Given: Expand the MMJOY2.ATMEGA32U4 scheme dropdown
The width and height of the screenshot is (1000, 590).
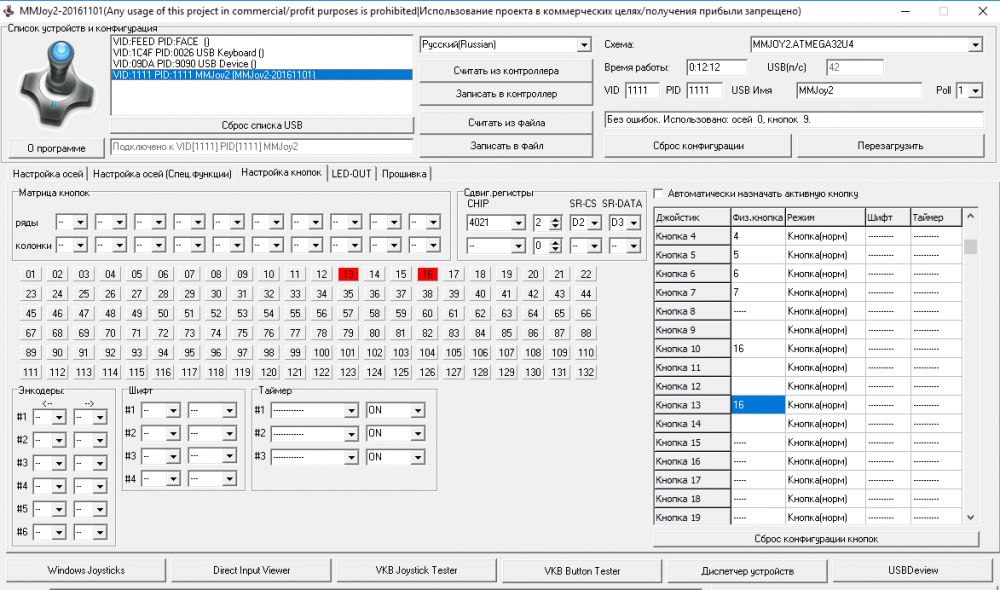Looking at the screenshot, I should click(x=975, y=45).
